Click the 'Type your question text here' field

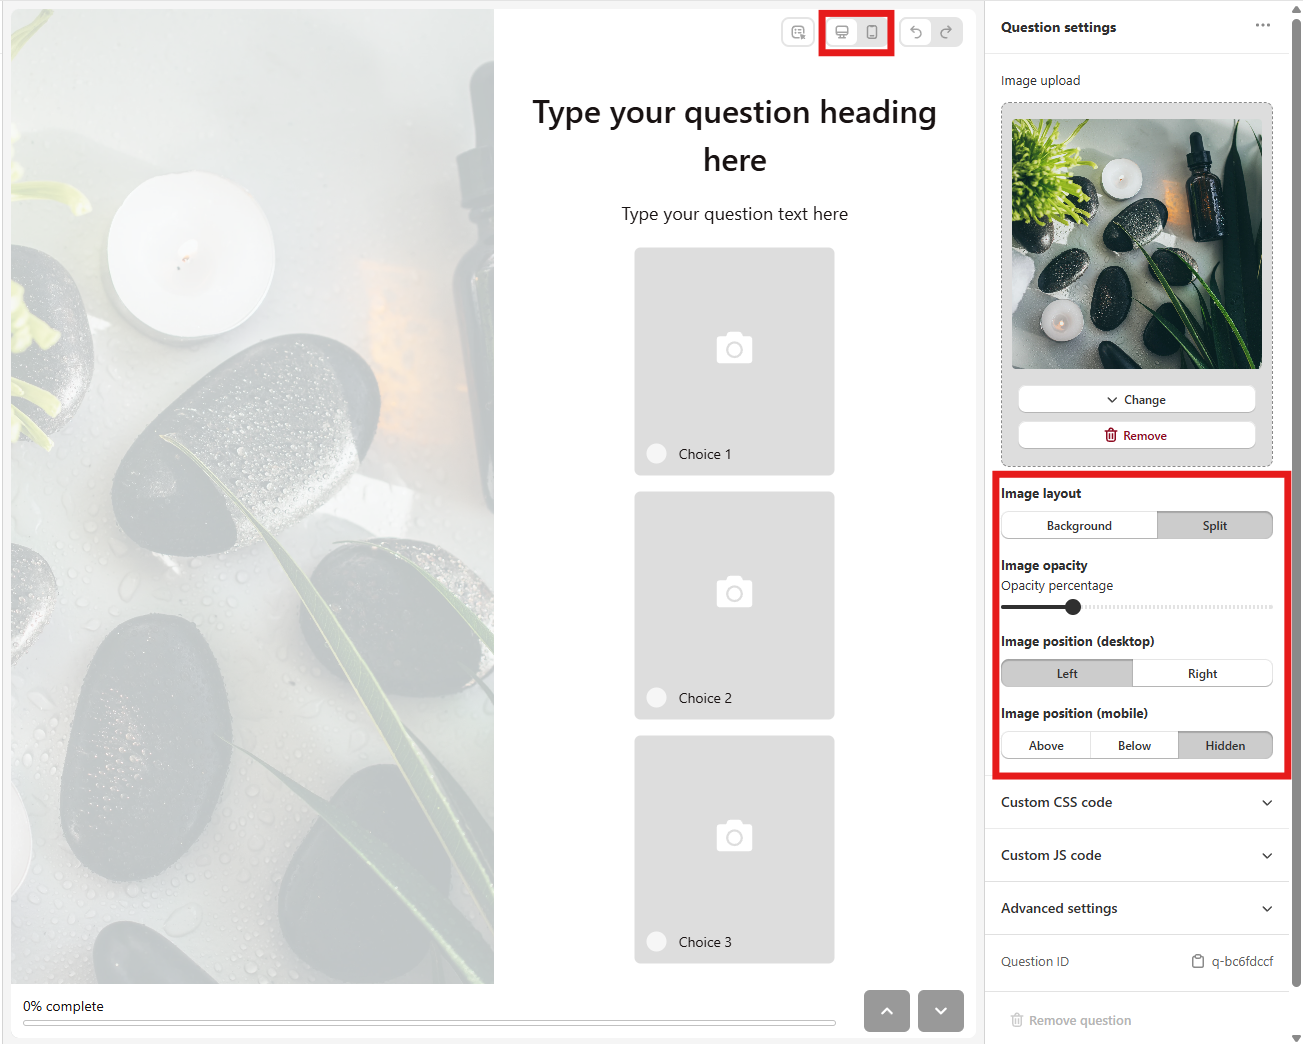pyautogui.click(x=734, y=213)
